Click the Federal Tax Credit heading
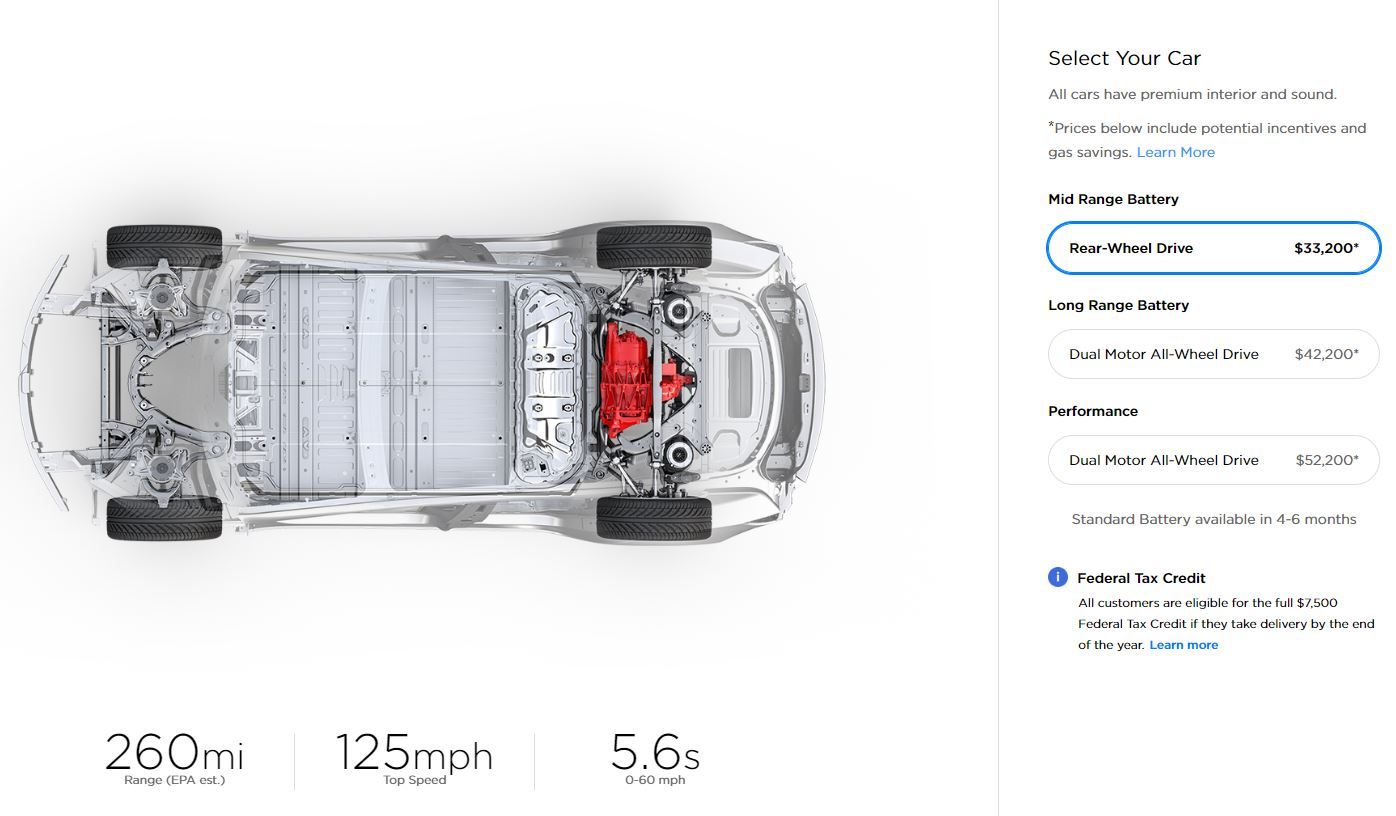Viewport: 1396px width, 816px height. pos(1141,578)
